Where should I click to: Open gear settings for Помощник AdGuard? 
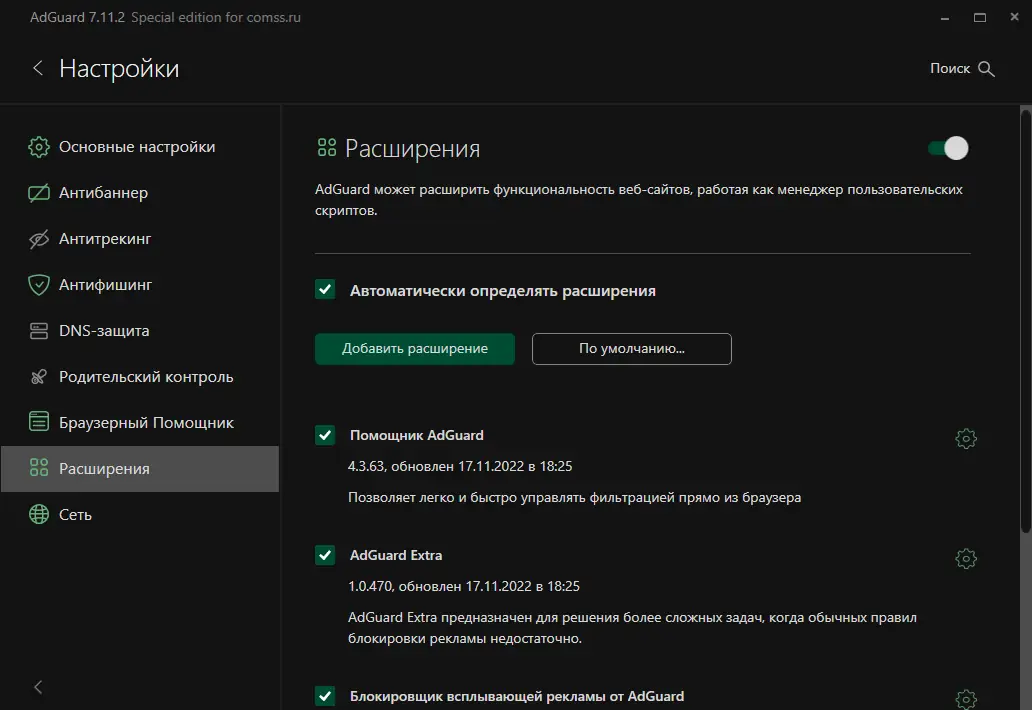click(x=966, y=438)
